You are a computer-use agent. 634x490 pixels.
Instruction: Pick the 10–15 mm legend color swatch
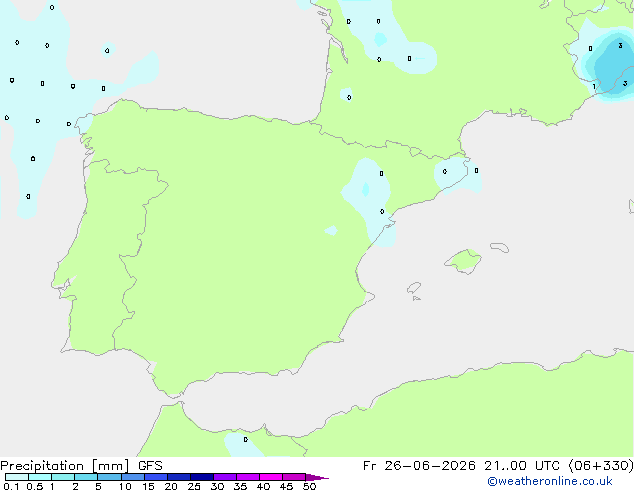coord(132,477)
